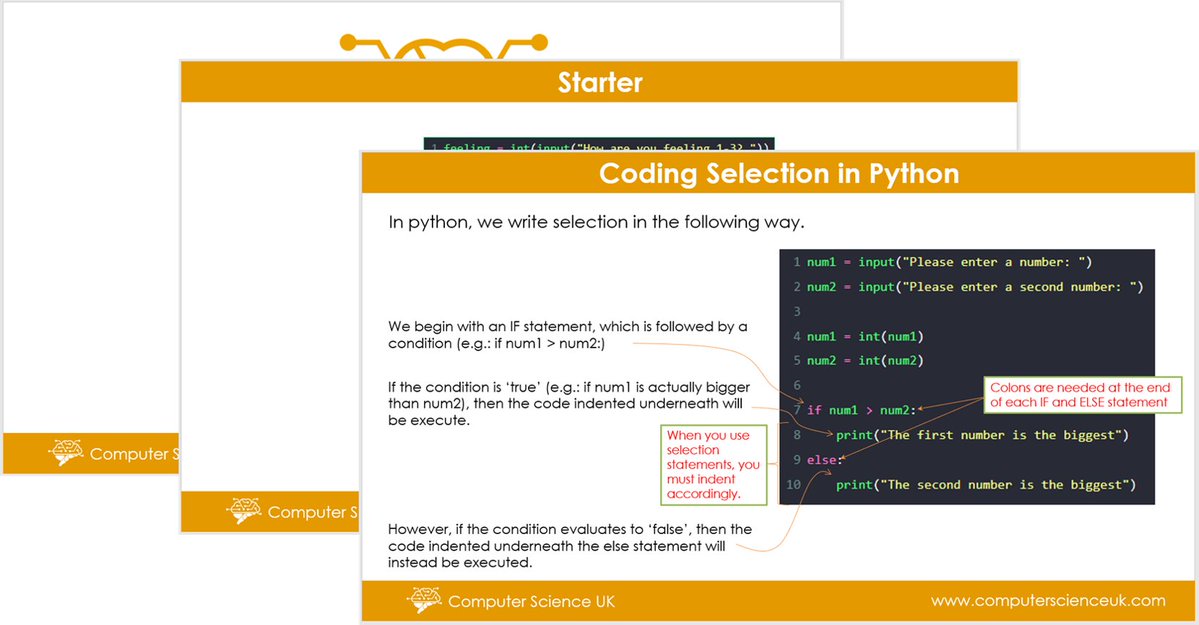
Task: Select the bee logo on the leftmost slide footer
Action: point(66,452)
